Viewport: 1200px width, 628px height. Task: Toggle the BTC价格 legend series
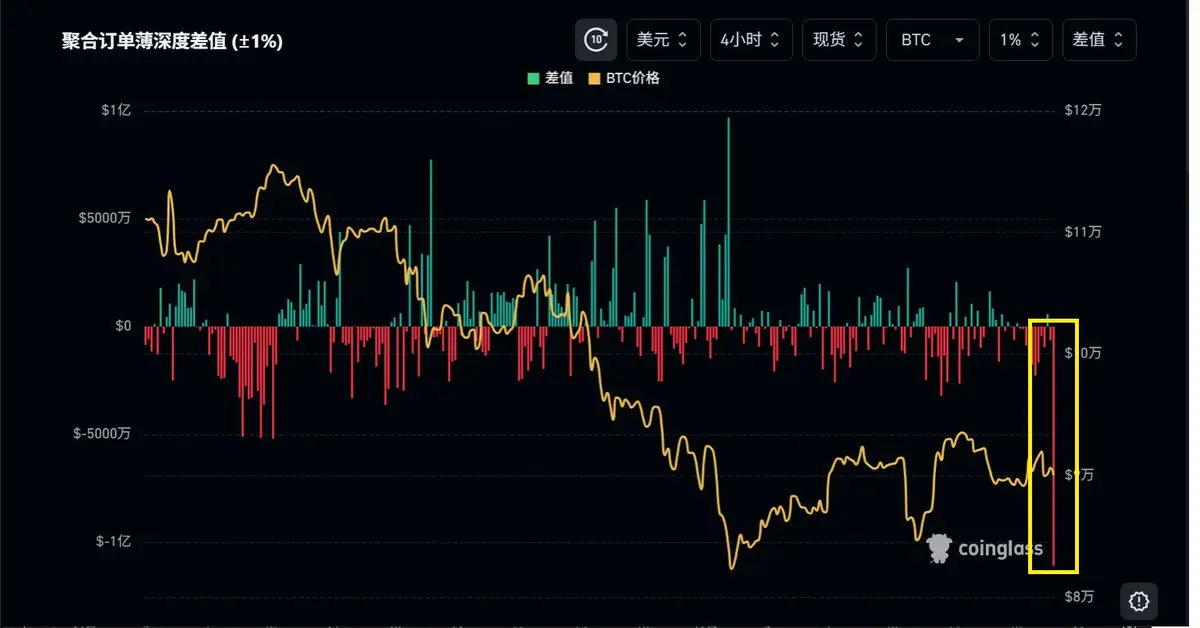point(624,78)
